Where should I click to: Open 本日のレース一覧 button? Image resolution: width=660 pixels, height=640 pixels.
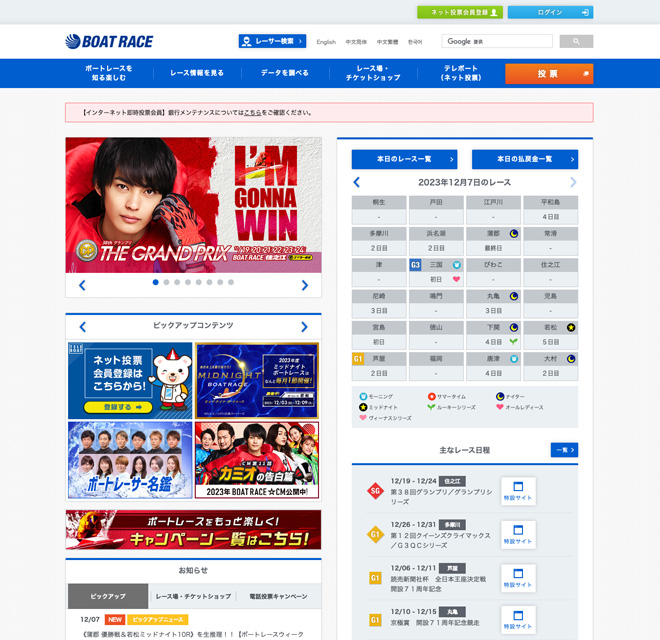pos(405,159)
